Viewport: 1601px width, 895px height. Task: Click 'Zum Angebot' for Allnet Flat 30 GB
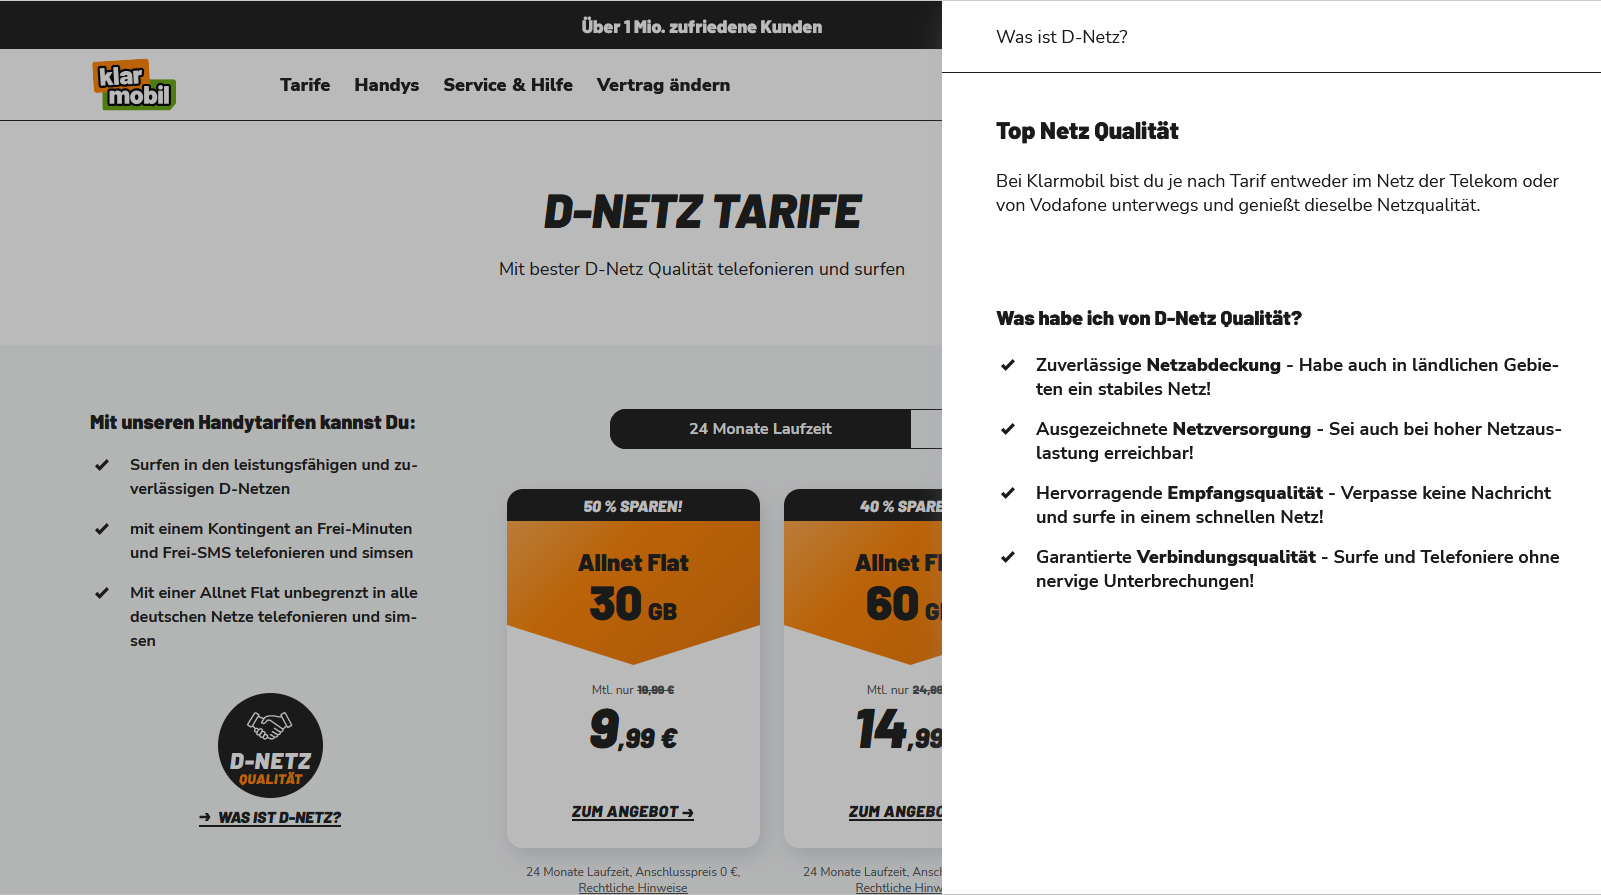pyautogui.click(x=633, y=812)
